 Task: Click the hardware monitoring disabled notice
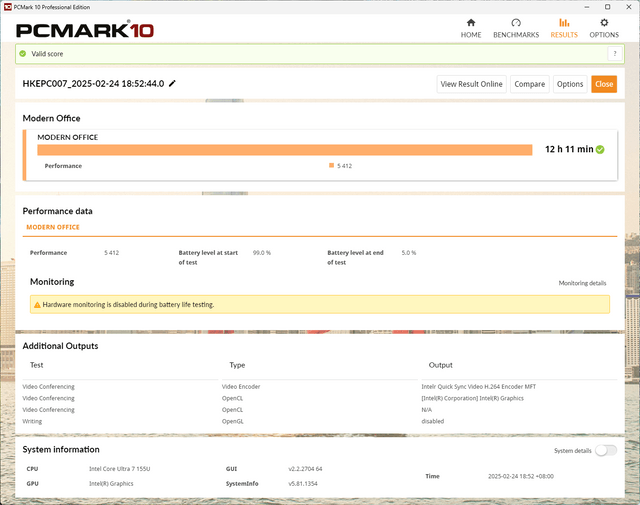pyautogui.click(x=320, y=305)
